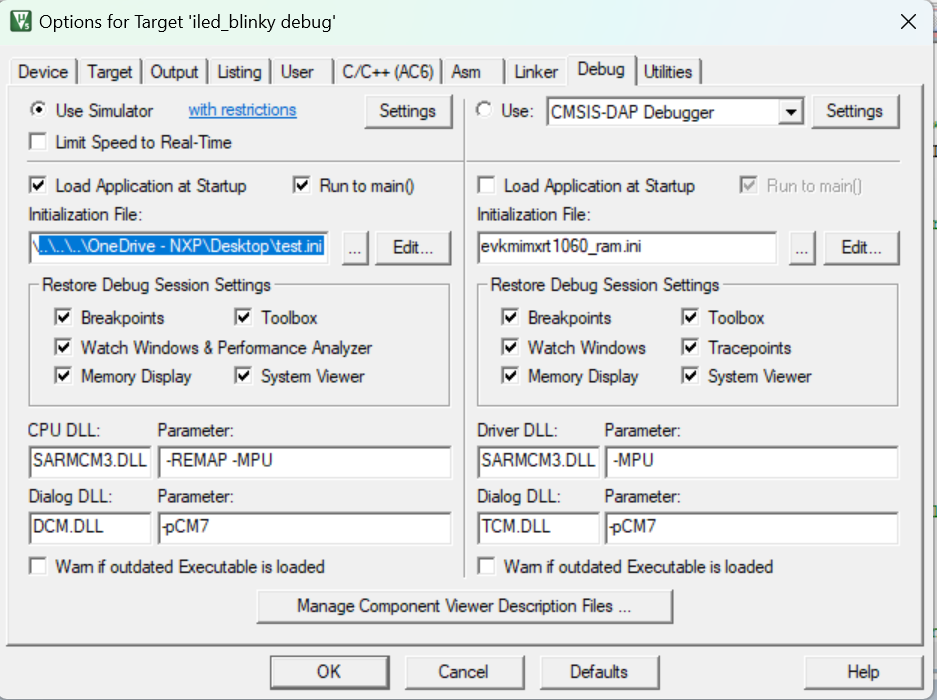Click the browse ellipsis beside test.ini
Viewport: 937px width, 700px height.
point(354,247)
